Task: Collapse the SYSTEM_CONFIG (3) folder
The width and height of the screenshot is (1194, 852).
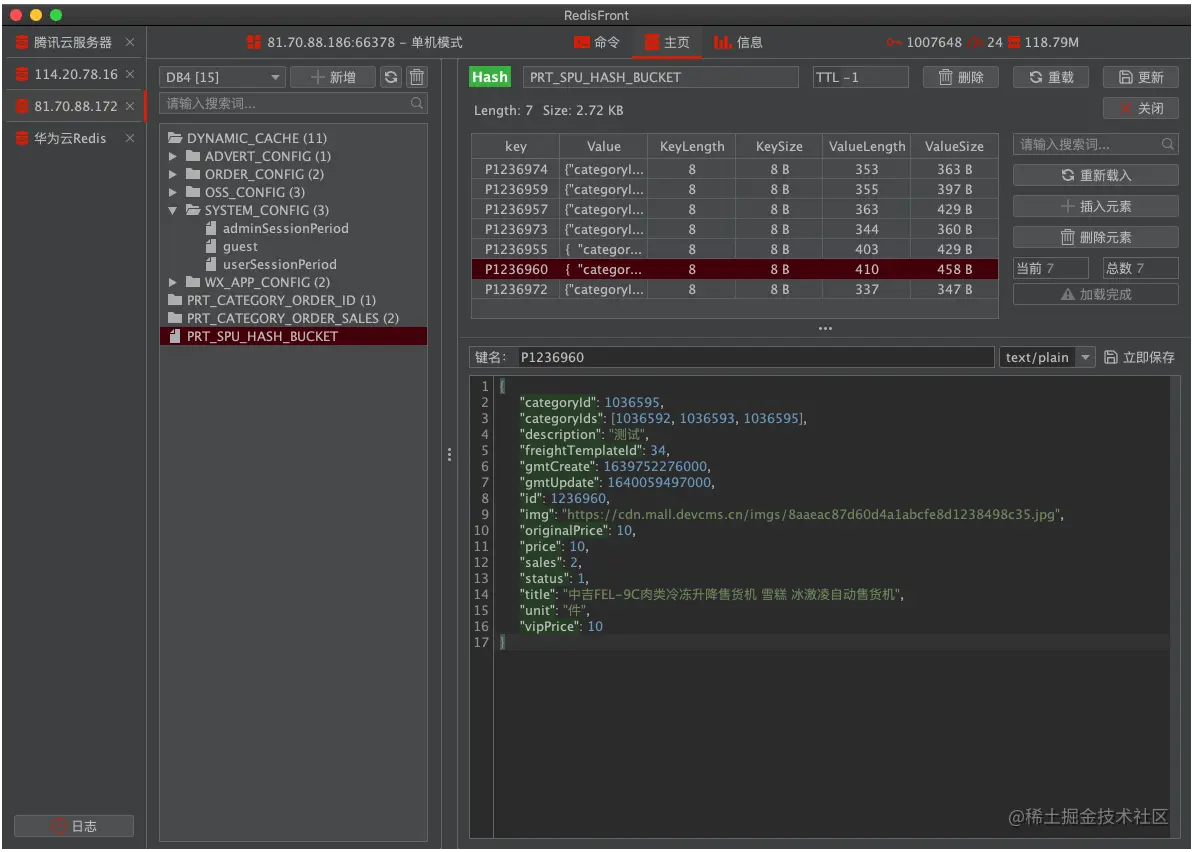Action: tap(173, 210)
